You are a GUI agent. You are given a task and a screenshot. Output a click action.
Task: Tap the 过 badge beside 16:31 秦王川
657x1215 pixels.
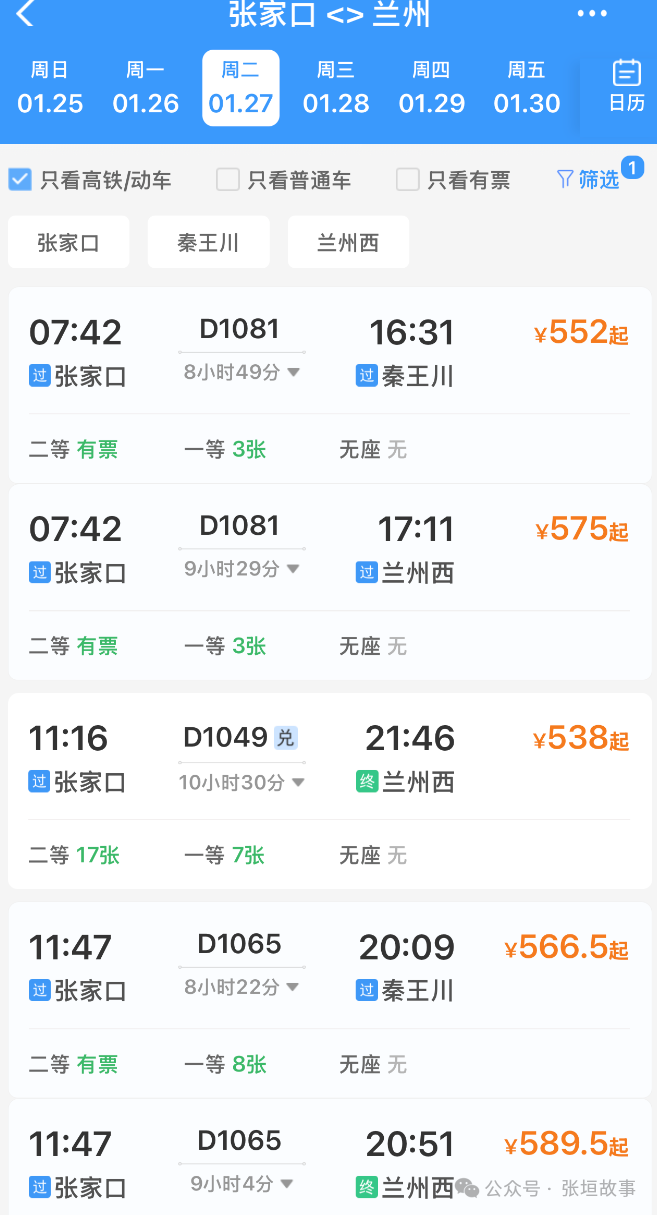pyautogui.click(x=367, y=376)
